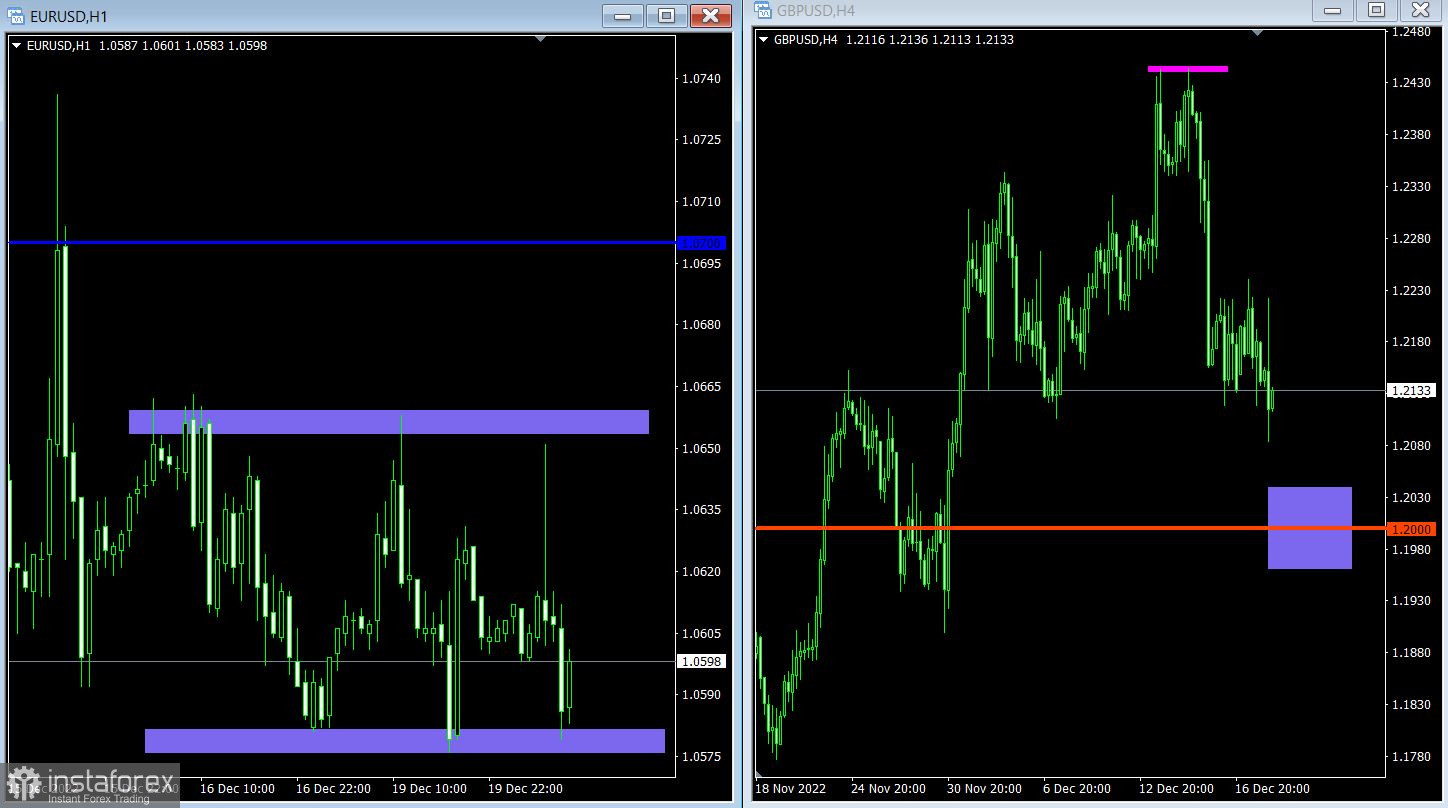Click the 16 Dec 20:00 time label on GBPUSD

click(x=1271, y=789)
